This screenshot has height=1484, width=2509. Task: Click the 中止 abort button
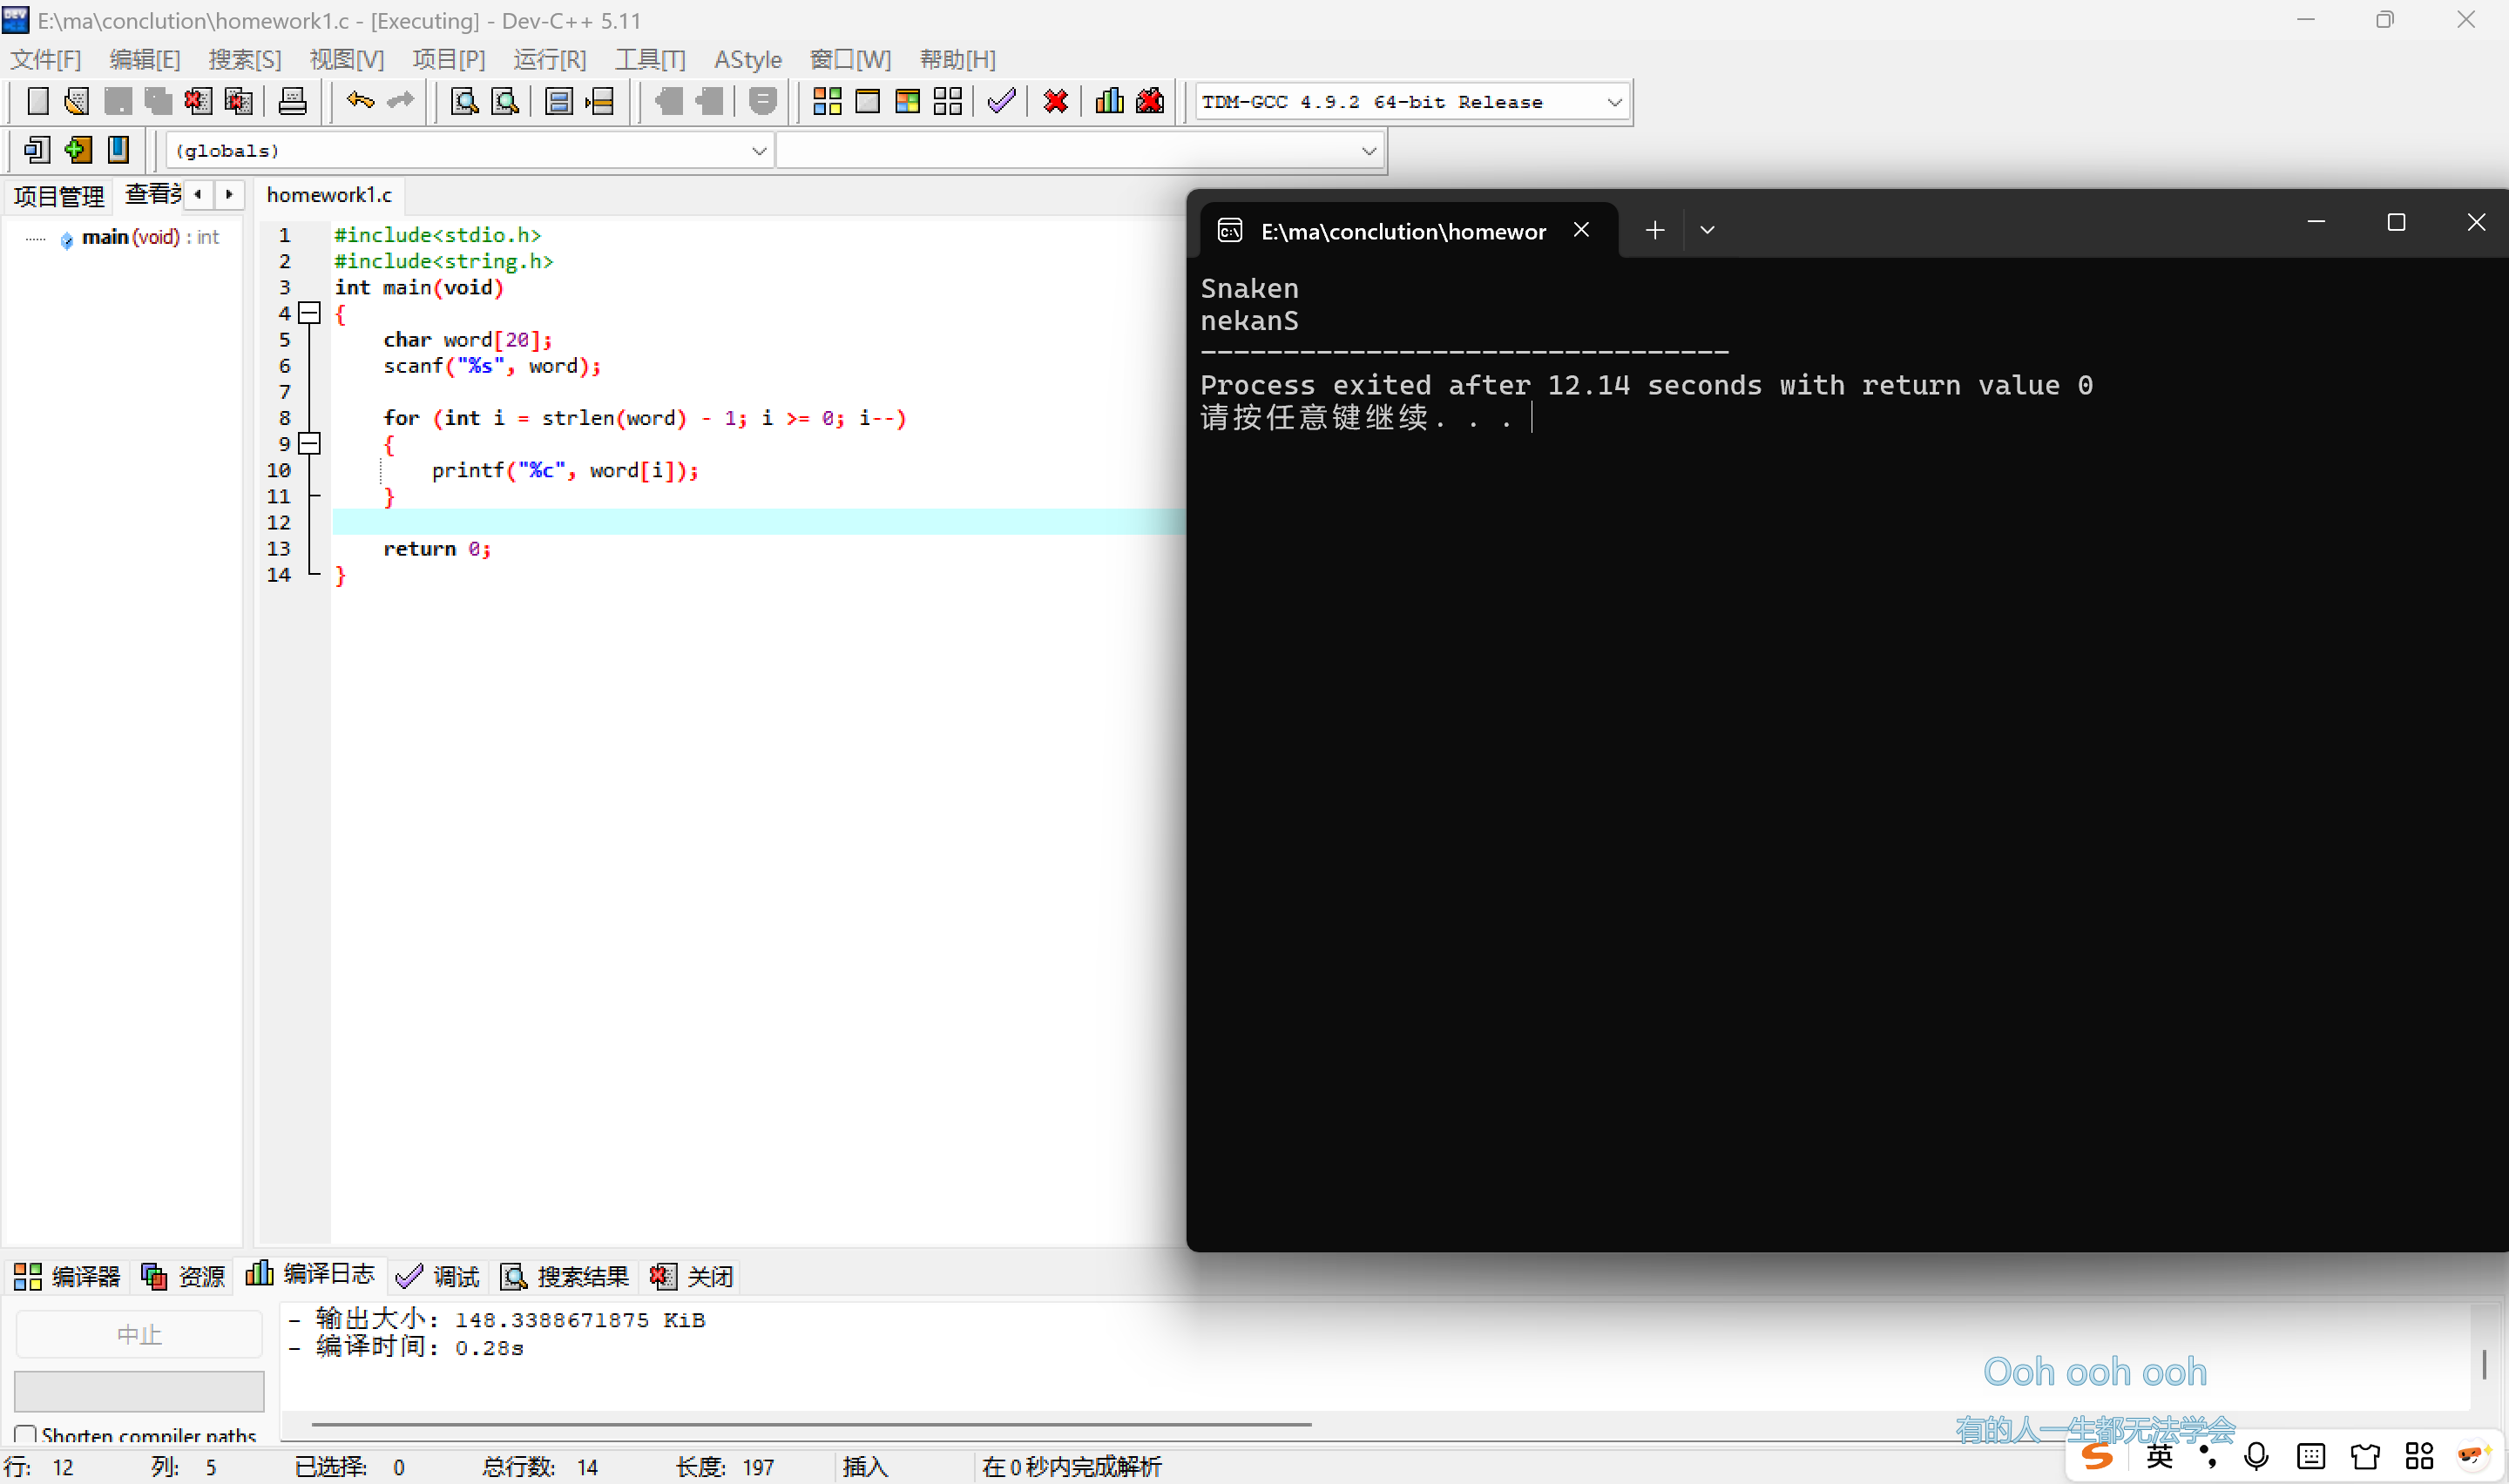[x=139, y=1334]
